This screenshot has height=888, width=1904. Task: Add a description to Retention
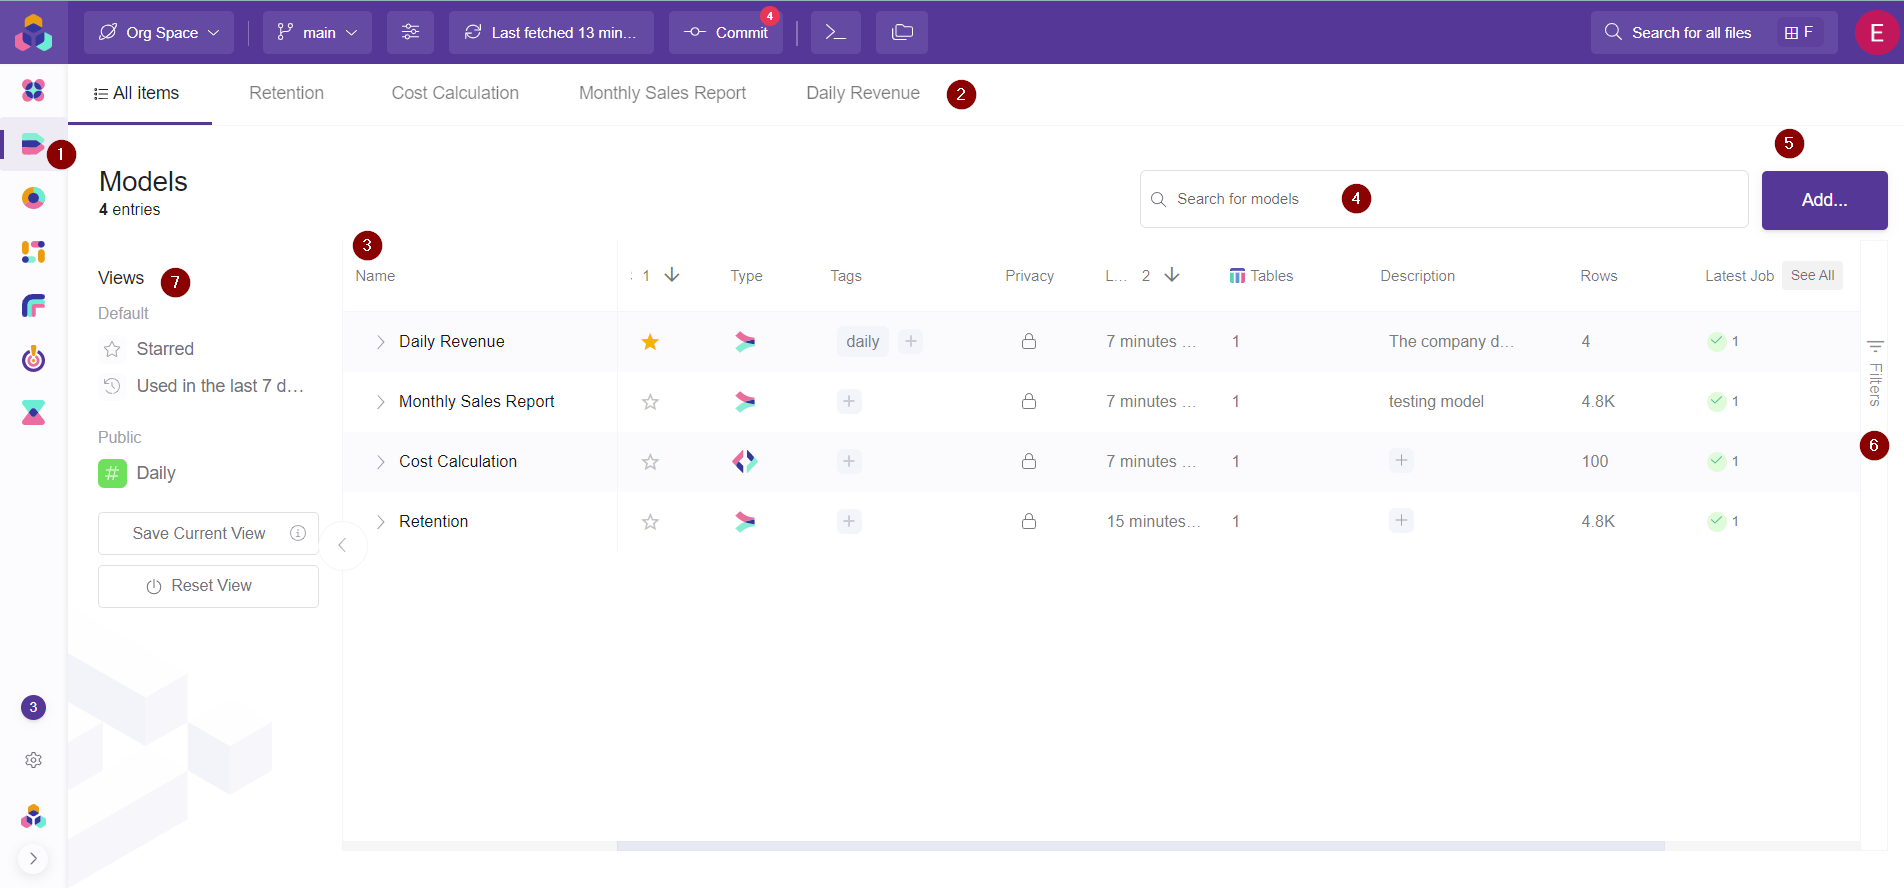pyautogui.click(x=1401, y=520)
